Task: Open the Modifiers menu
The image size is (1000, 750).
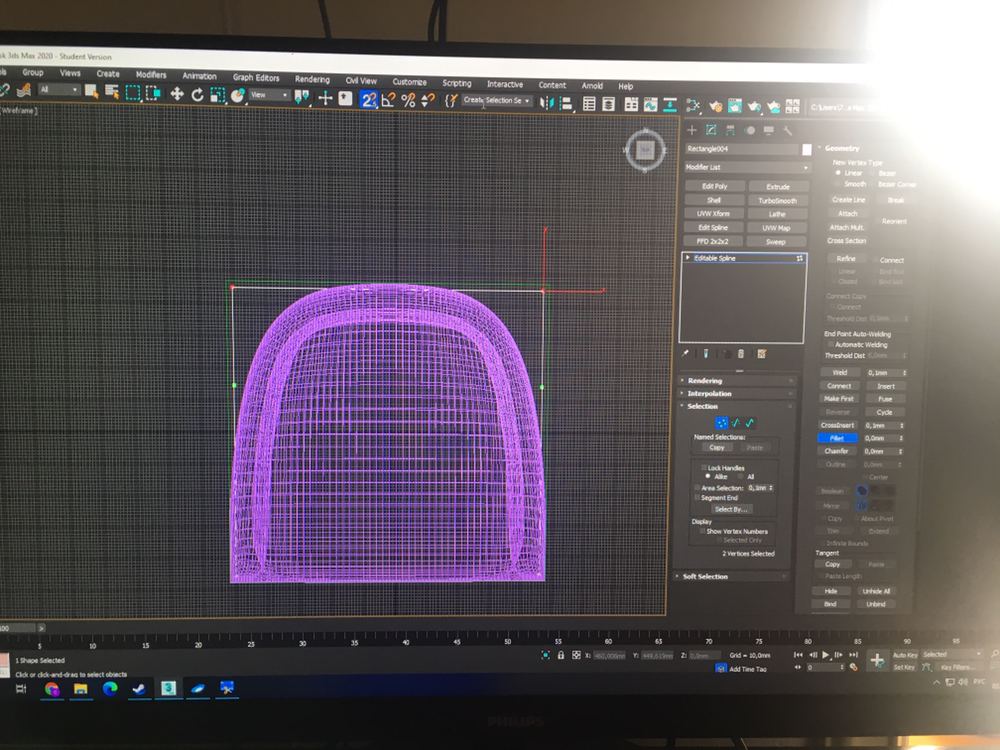Action: pyautogui.click(x=151, y=75)
